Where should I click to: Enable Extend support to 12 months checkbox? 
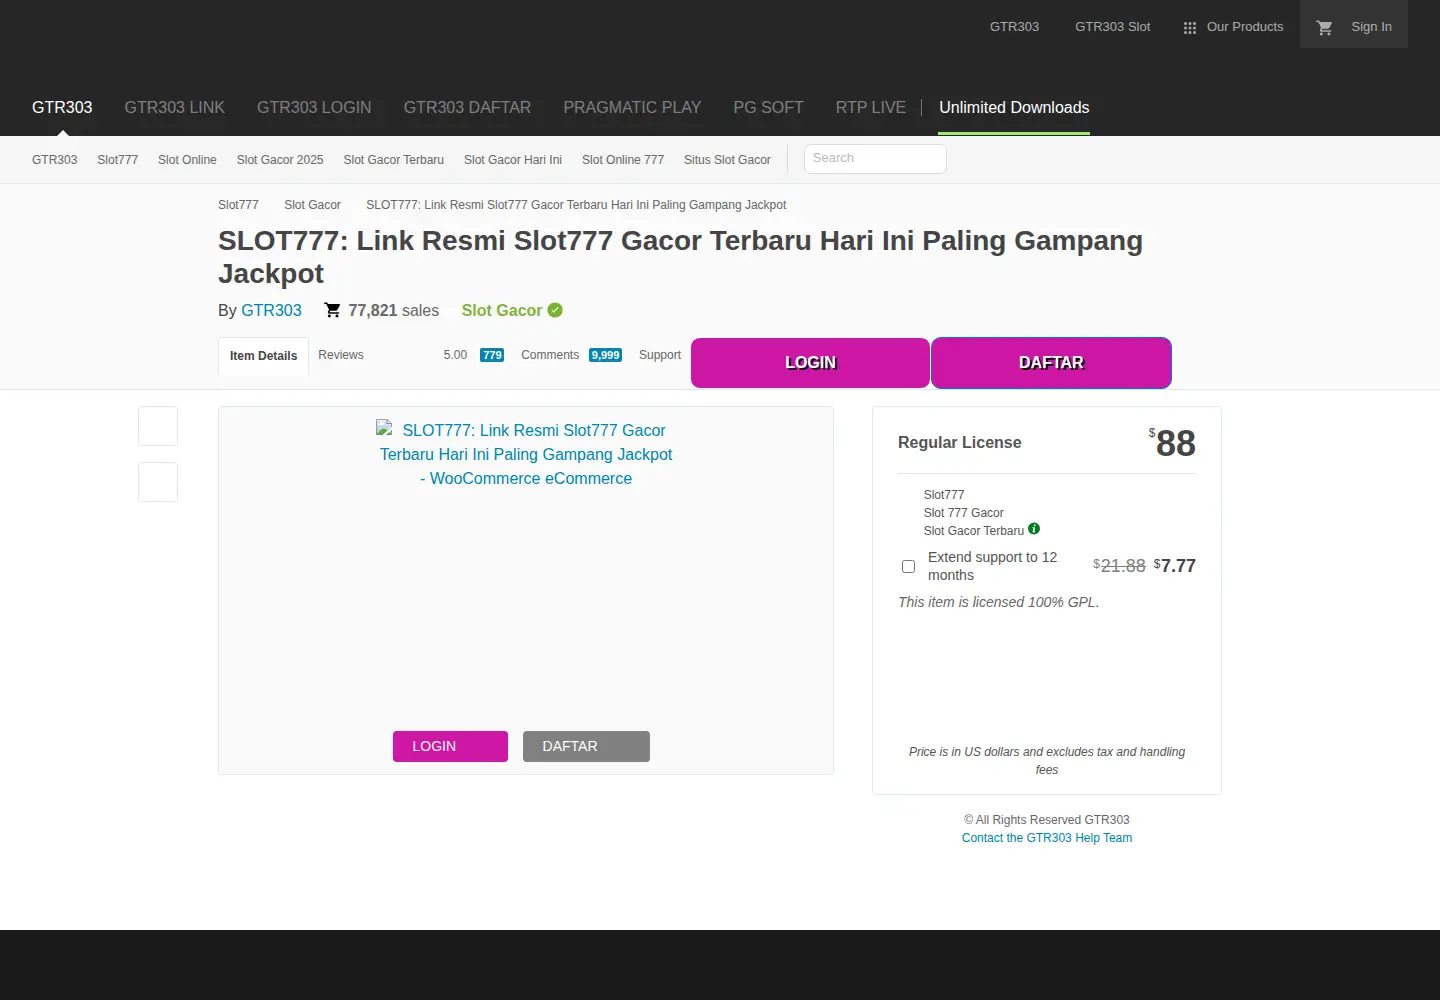click(908, 566)
